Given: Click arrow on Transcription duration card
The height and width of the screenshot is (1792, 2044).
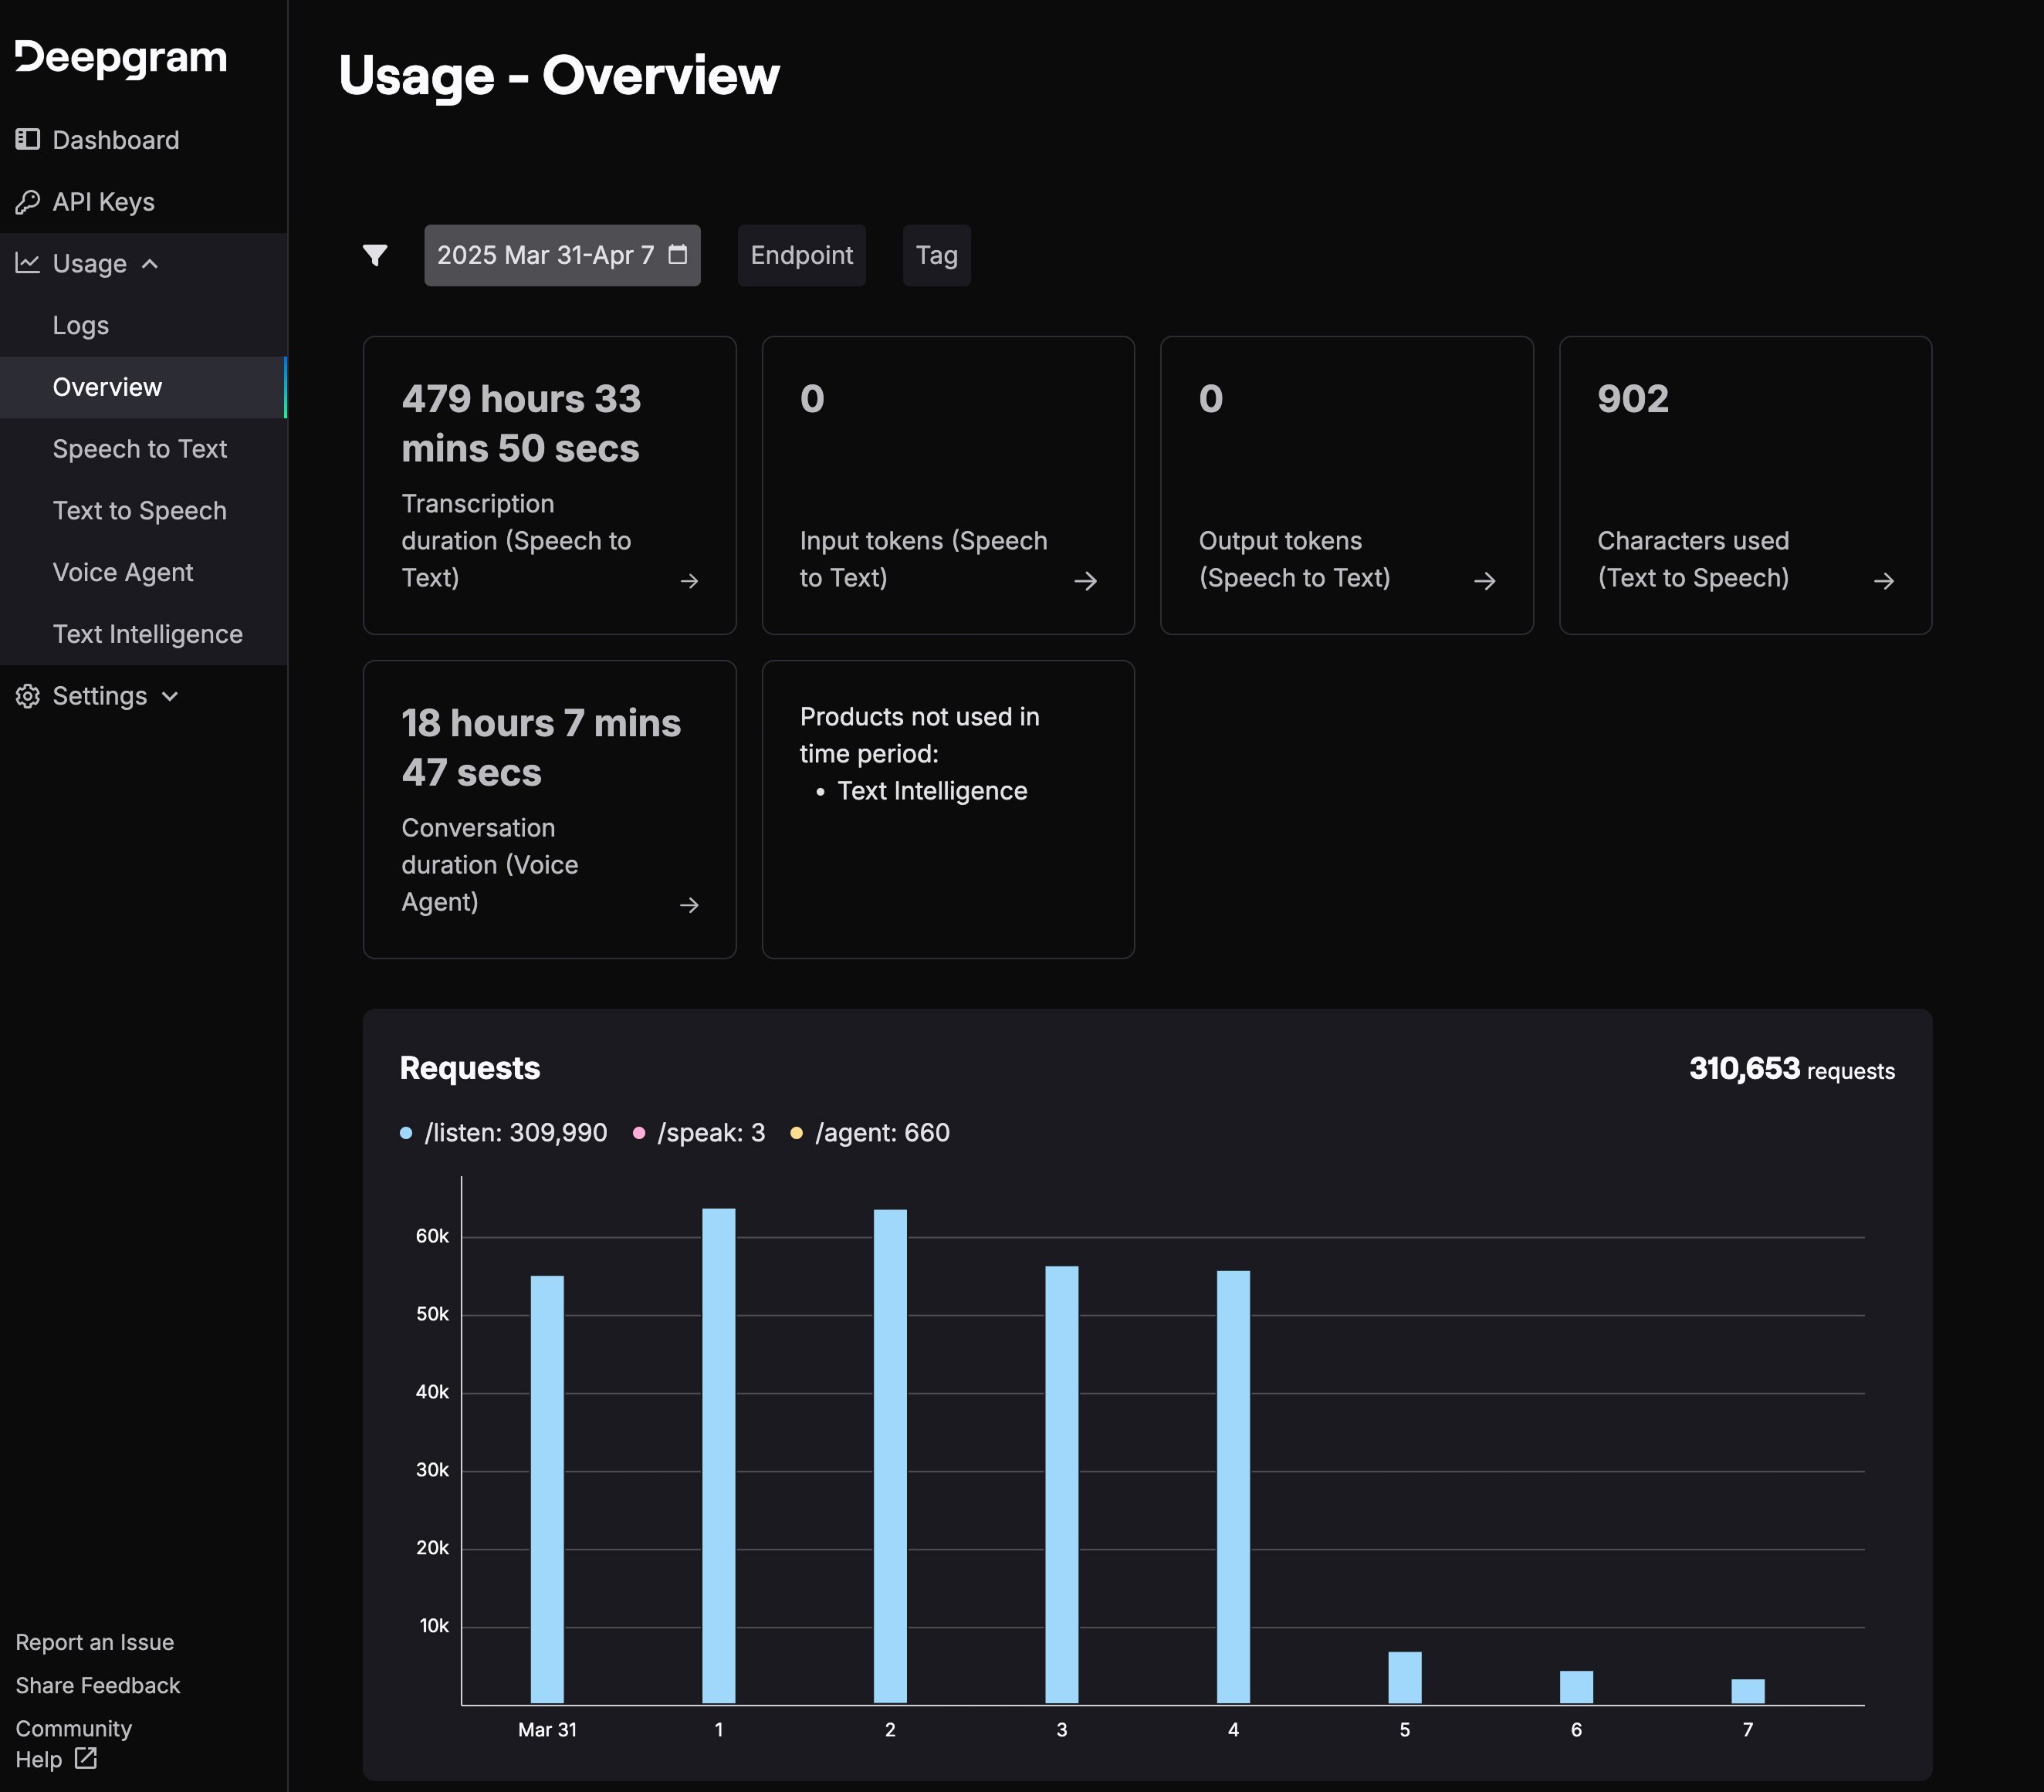Looking at the screenshot, I should 689,581.
